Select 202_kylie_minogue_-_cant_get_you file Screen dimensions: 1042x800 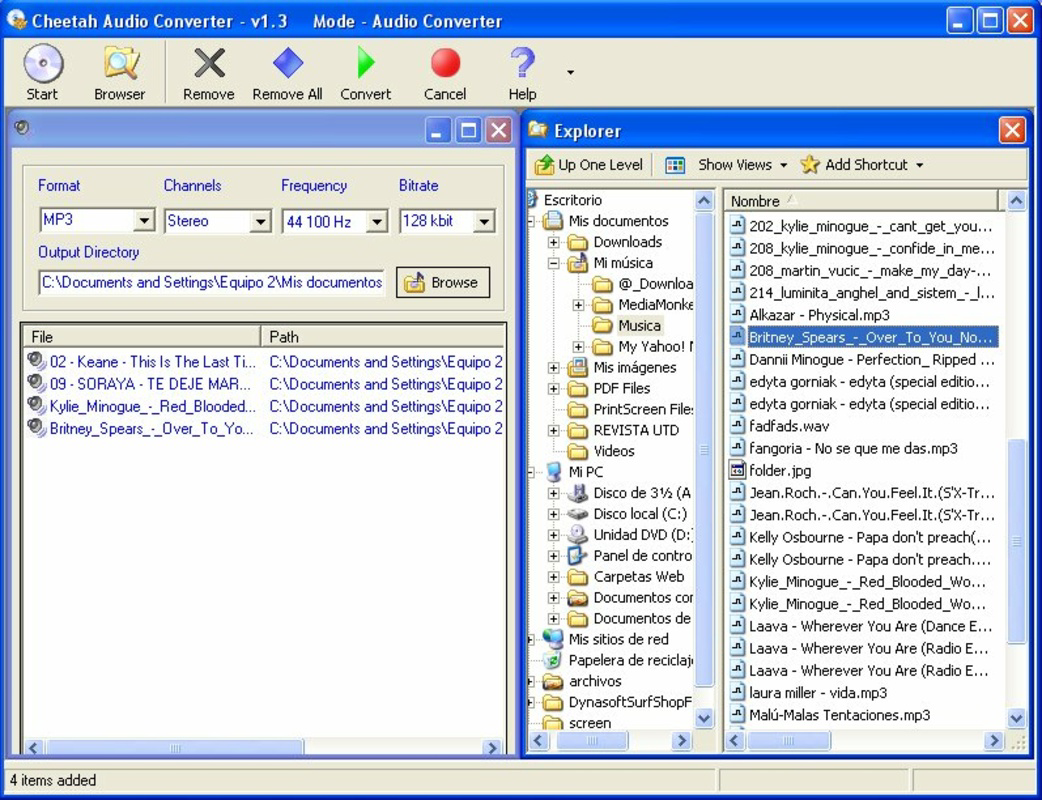click(871, 226)
